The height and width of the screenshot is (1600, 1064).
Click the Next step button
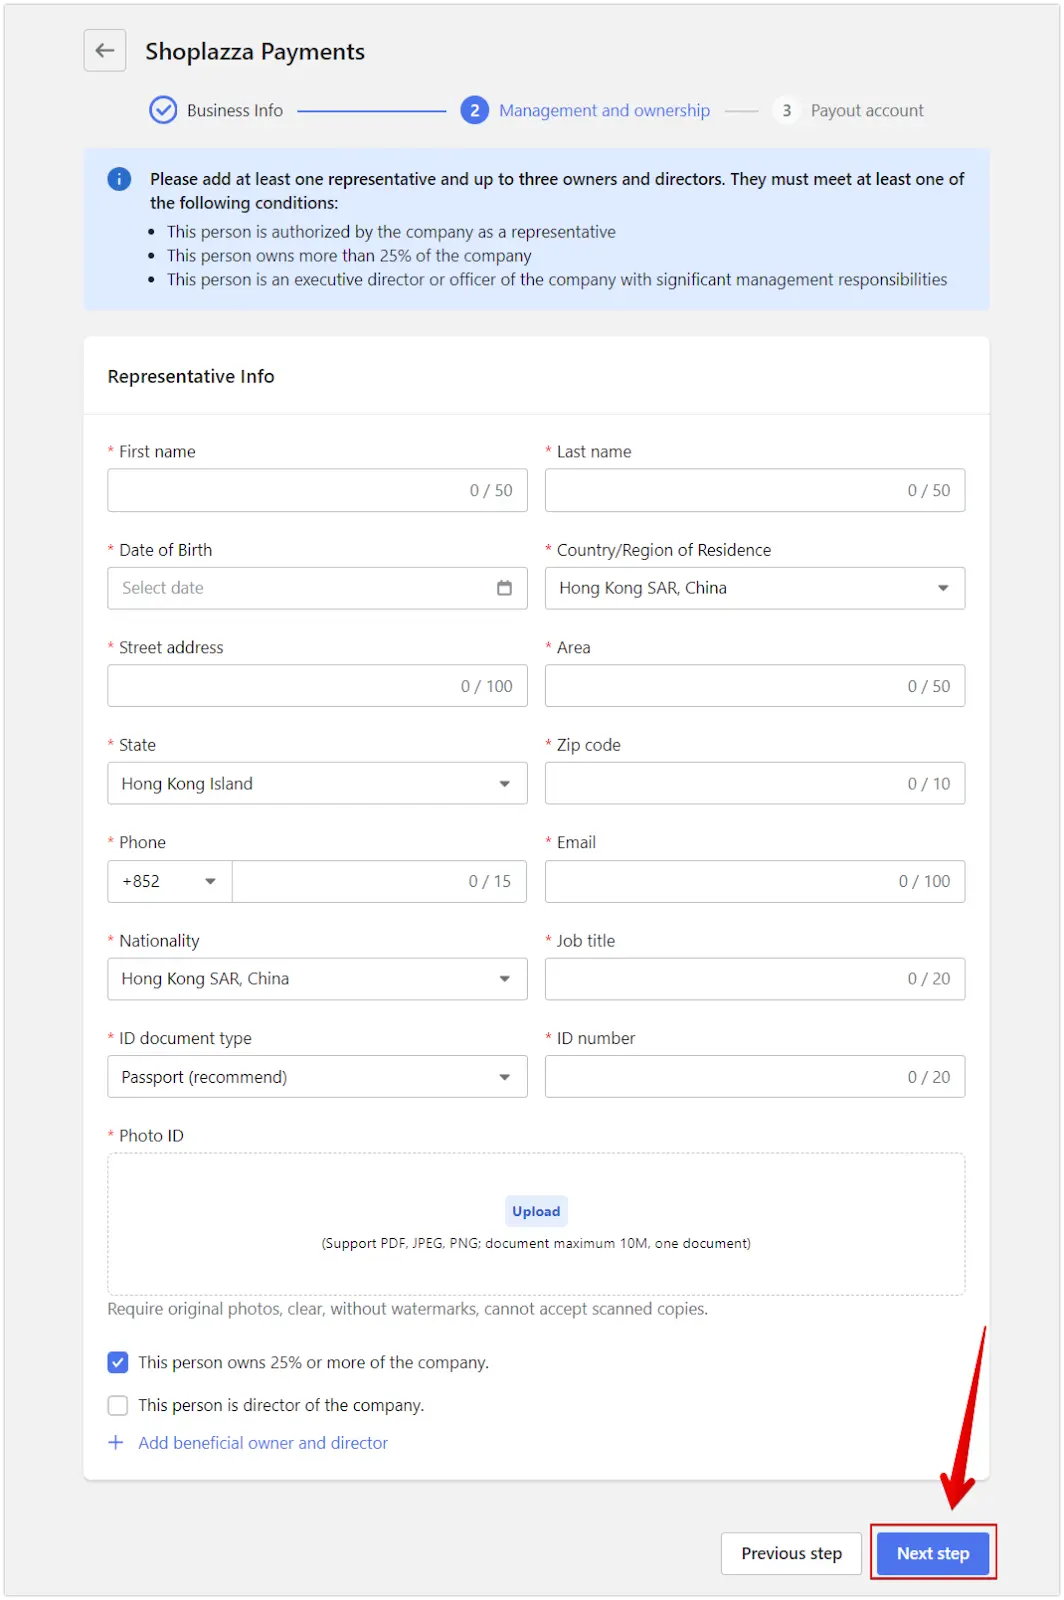(933, 1553)
